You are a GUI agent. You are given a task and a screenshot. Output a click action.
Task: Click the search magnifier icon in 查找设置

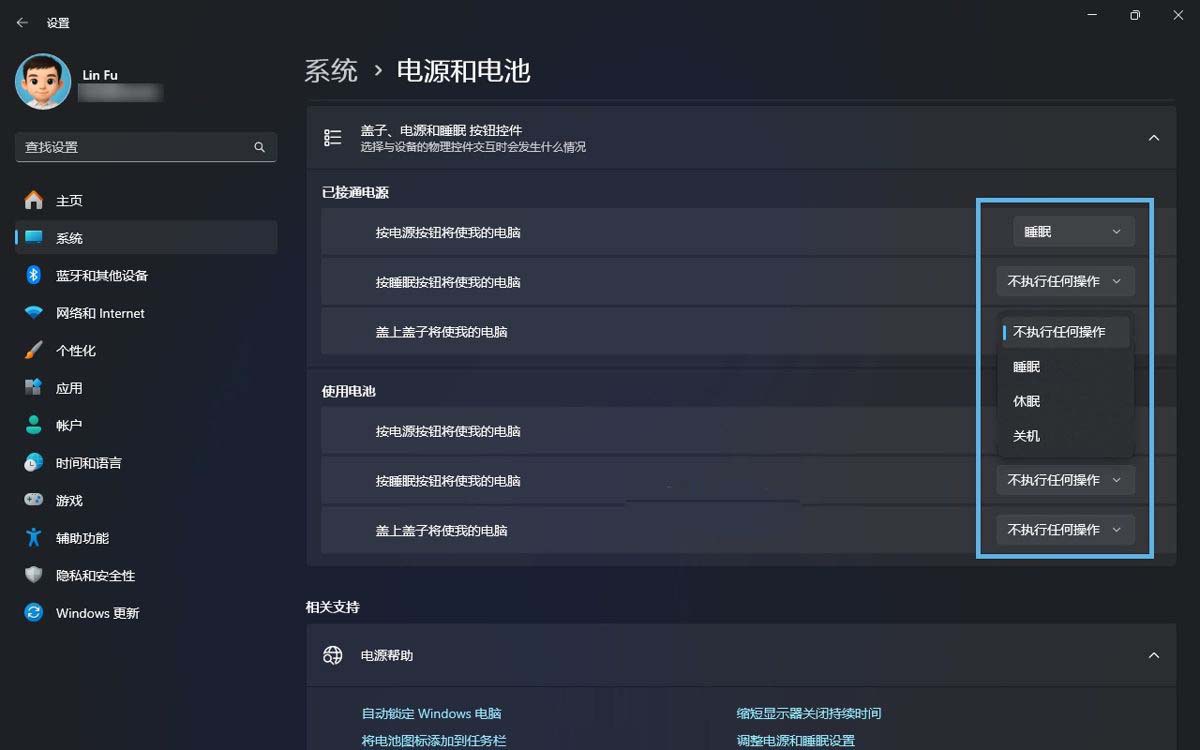coord(259,147)
